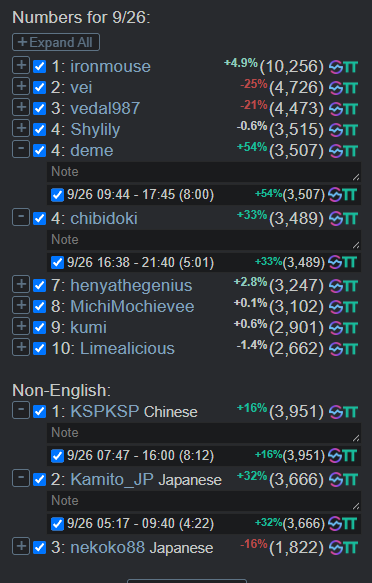This screenshot has width=372, height=583.
Task: Open SullyGnome icon for ironmouse
Action: pyautogui.click(x=336, y=67)
